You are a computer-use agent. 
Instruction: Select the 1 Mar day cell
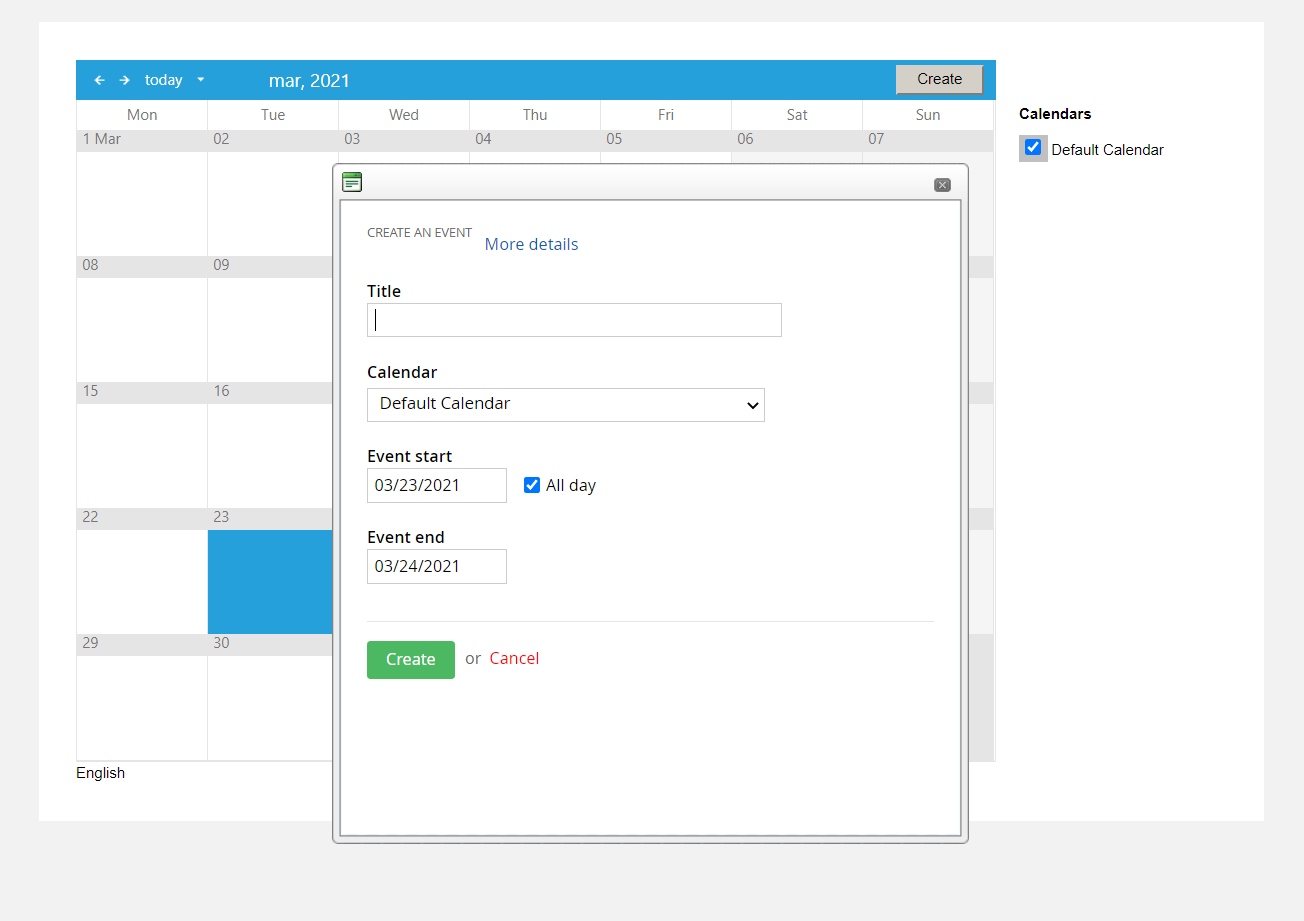142,192
